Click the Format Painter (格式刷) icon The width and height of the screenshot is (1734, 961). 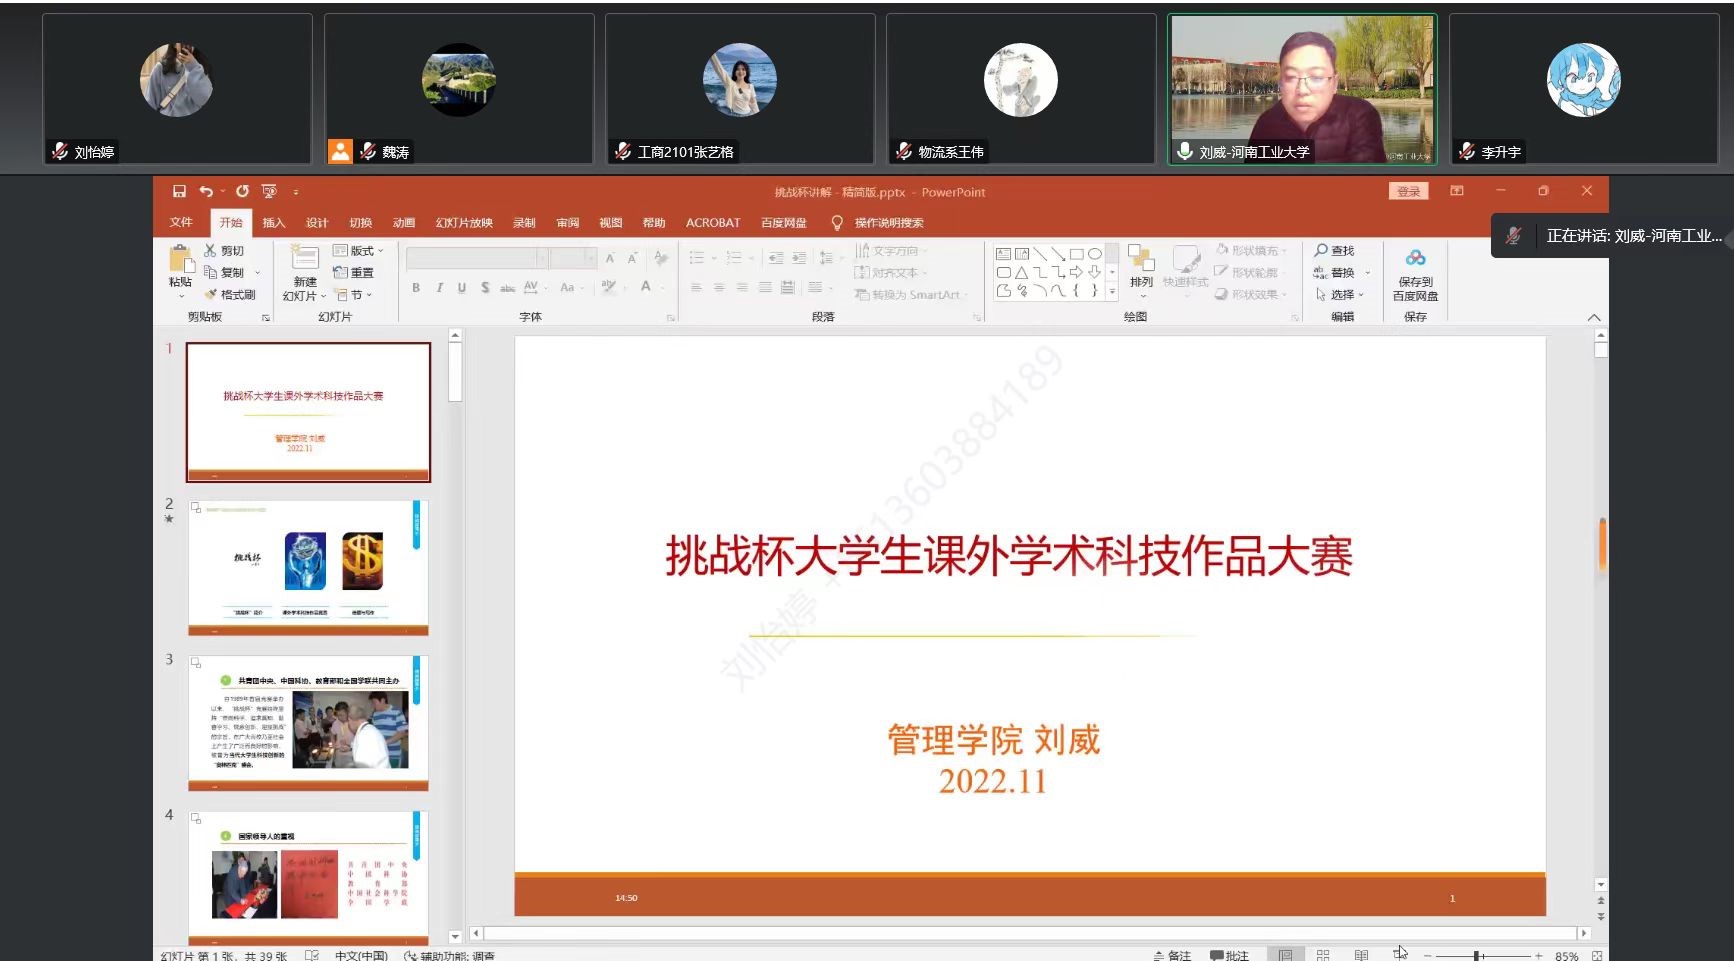pos(211,295)
